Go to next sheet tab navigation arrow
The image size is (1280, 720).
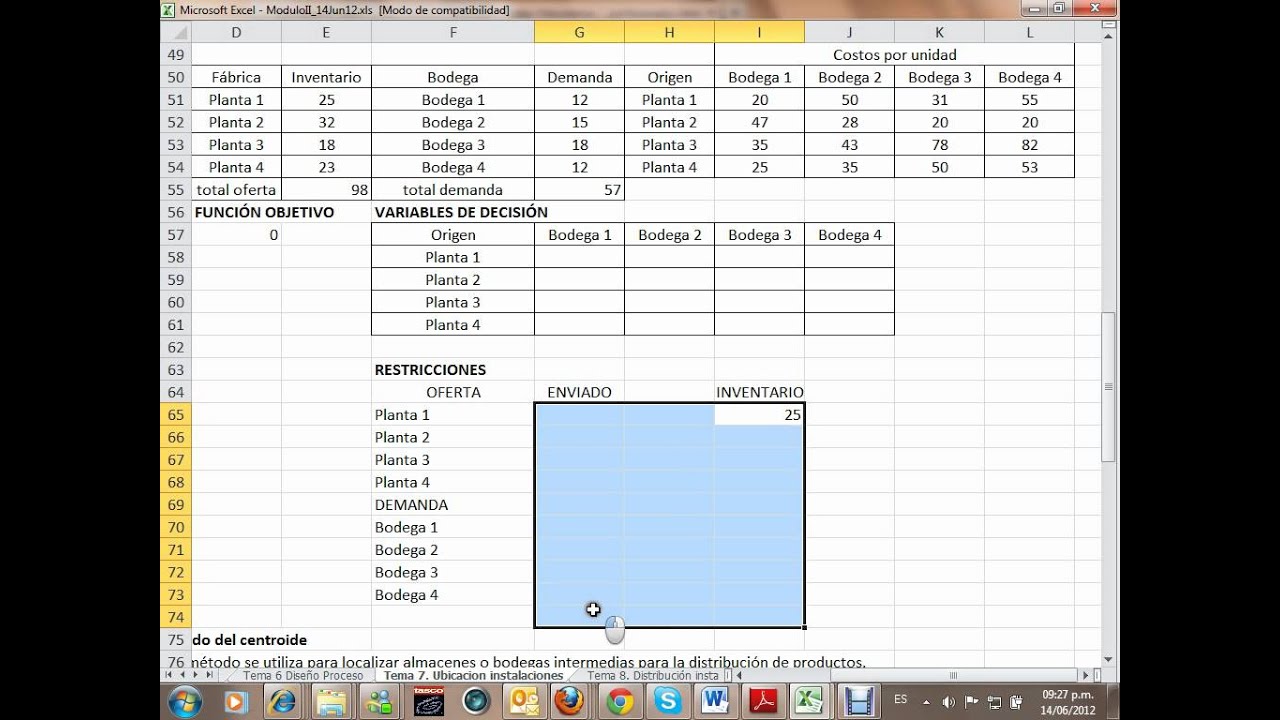click(196, 675)
